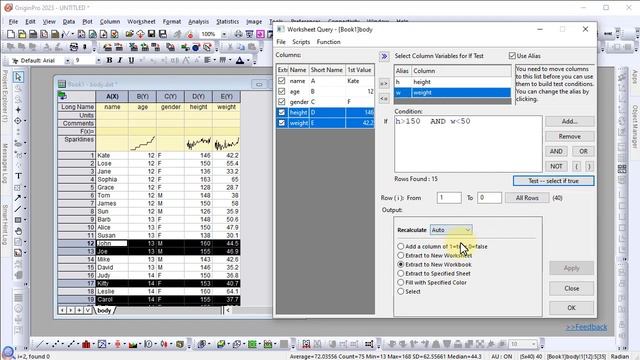Select Extract to Specified Sheet option

tap(401, 273)
